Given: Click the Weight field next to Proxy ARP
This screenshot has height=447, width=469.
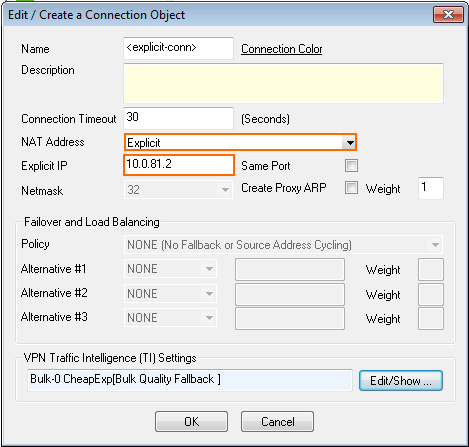Looking at the screenshot, I should (x=431, y=188).
